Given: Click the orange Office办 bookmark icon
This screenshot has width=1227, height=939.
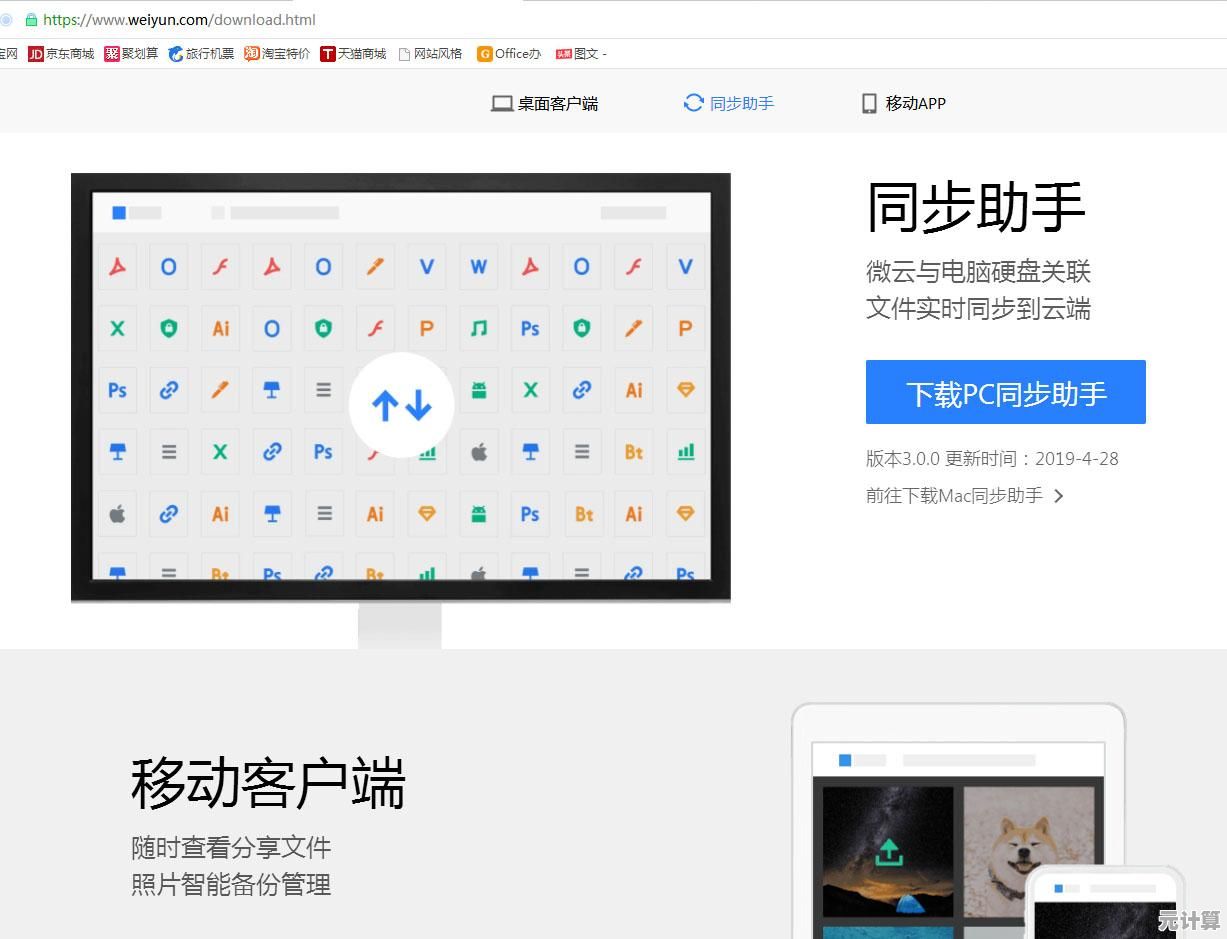Looking at the screenshot, I should (x=485, y=54).
